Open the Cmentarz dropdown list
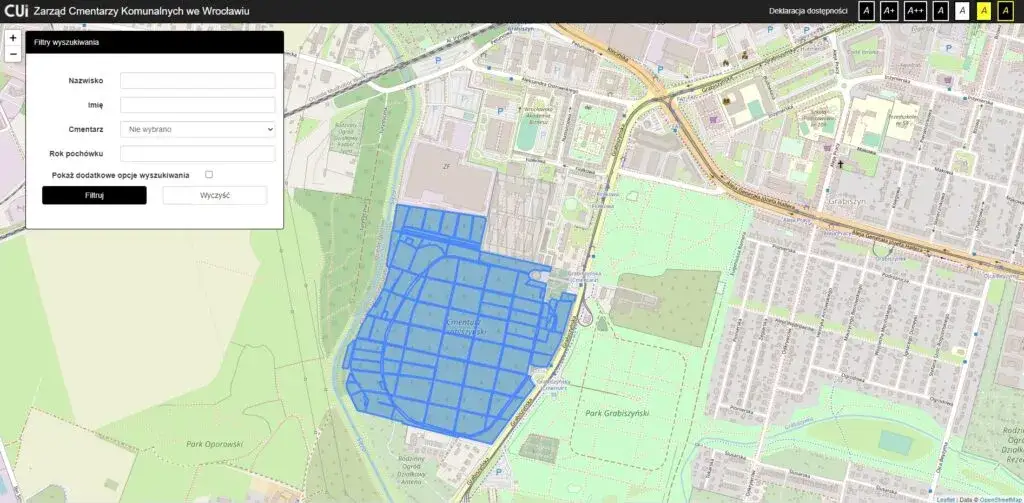Image resolution: width=1024 pixels, height=503 pixels. (197, 129)
